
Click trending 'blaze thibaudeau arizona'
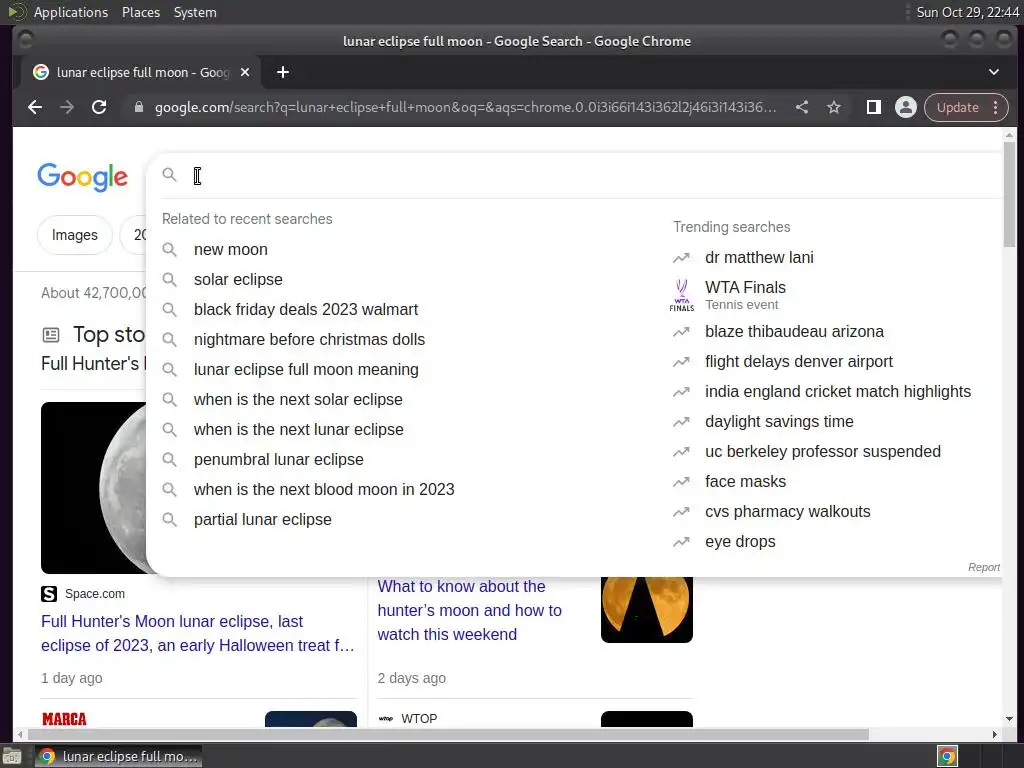[x=794, y=331]
